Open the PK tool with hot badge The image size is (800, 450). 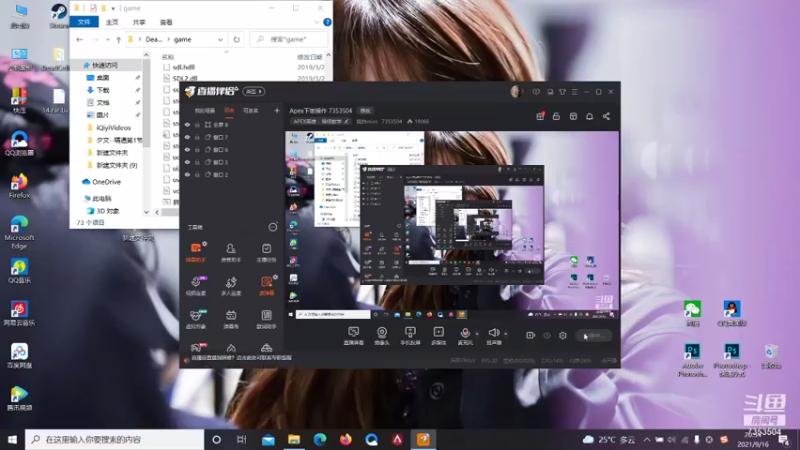point(196,348)
